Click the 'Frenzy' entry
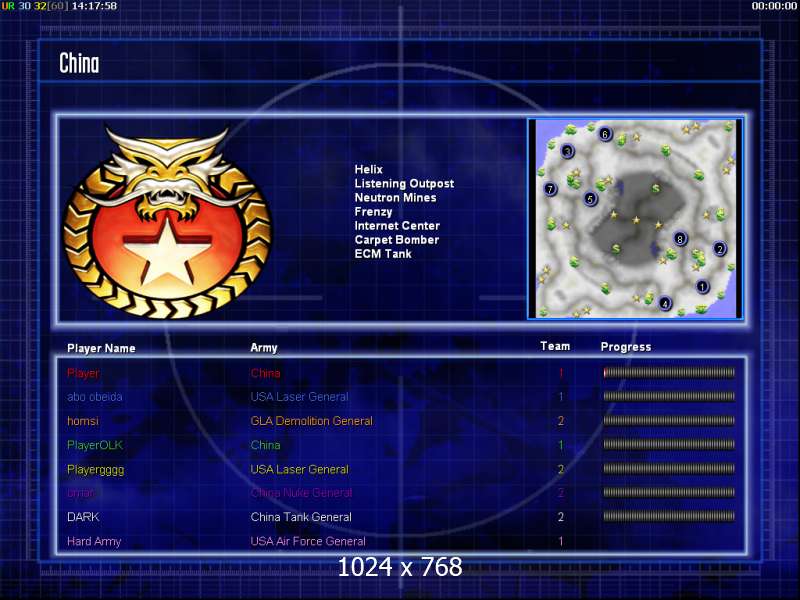The image size is (800, 600). point(373,212)
